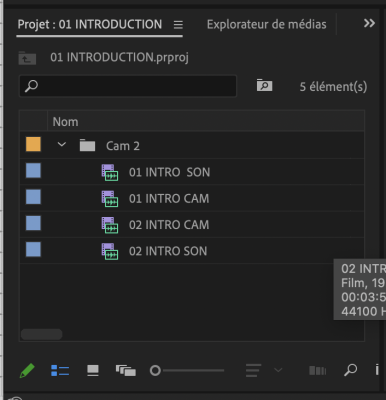Open the Projet panel hamburger menu
Viewport: 386px width, 400px height.
[x=178, y=25]
